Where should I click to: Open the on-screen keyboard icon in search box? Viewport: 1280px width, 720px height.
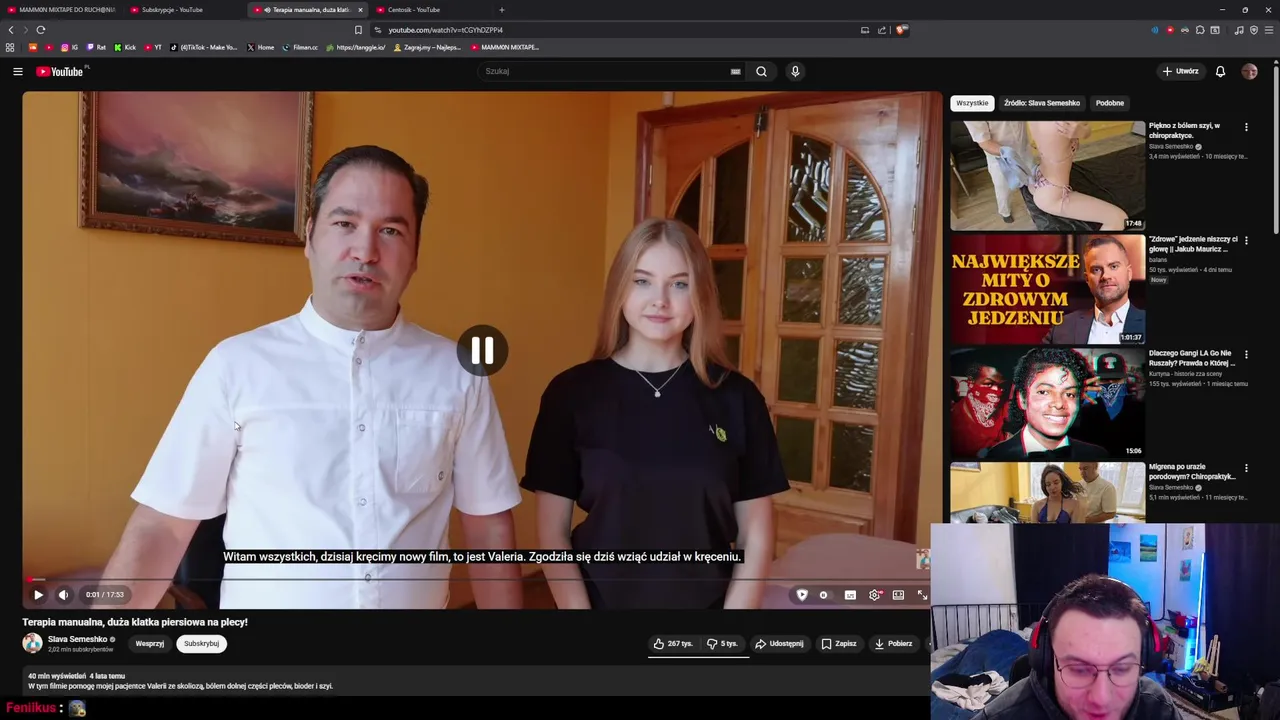735,71
